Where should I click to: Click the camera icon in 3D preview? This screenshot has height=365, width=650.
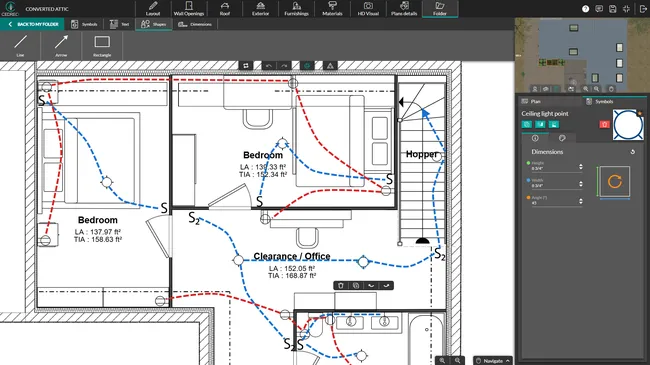click(x=571, y=89)
